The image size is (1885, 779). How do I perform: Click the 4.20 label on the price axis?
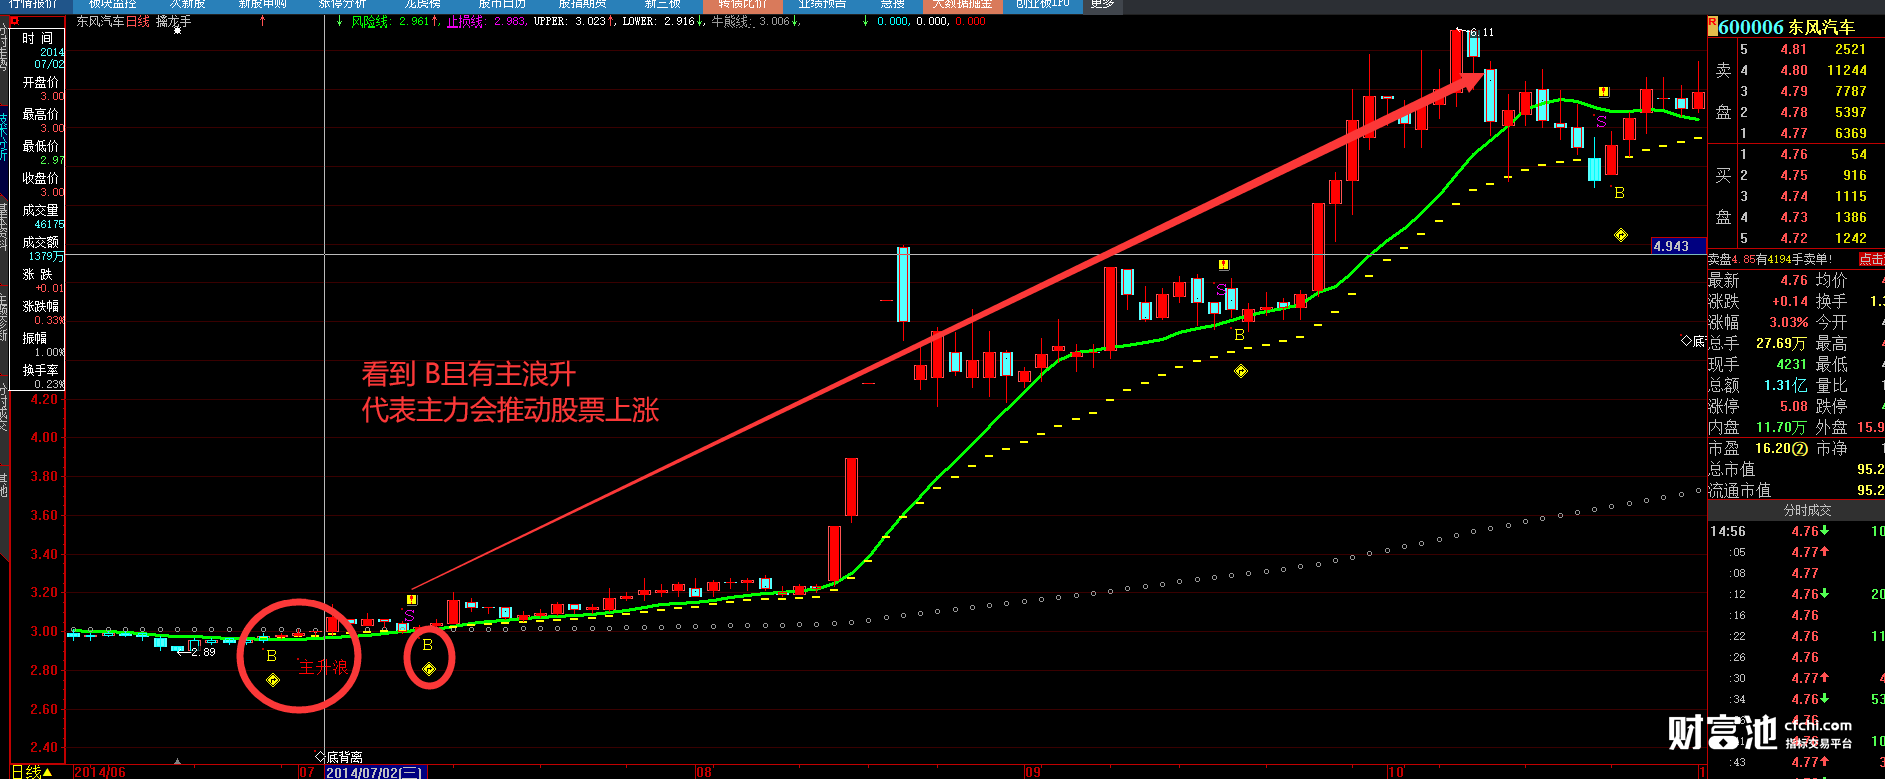click(x=44, y=398)
